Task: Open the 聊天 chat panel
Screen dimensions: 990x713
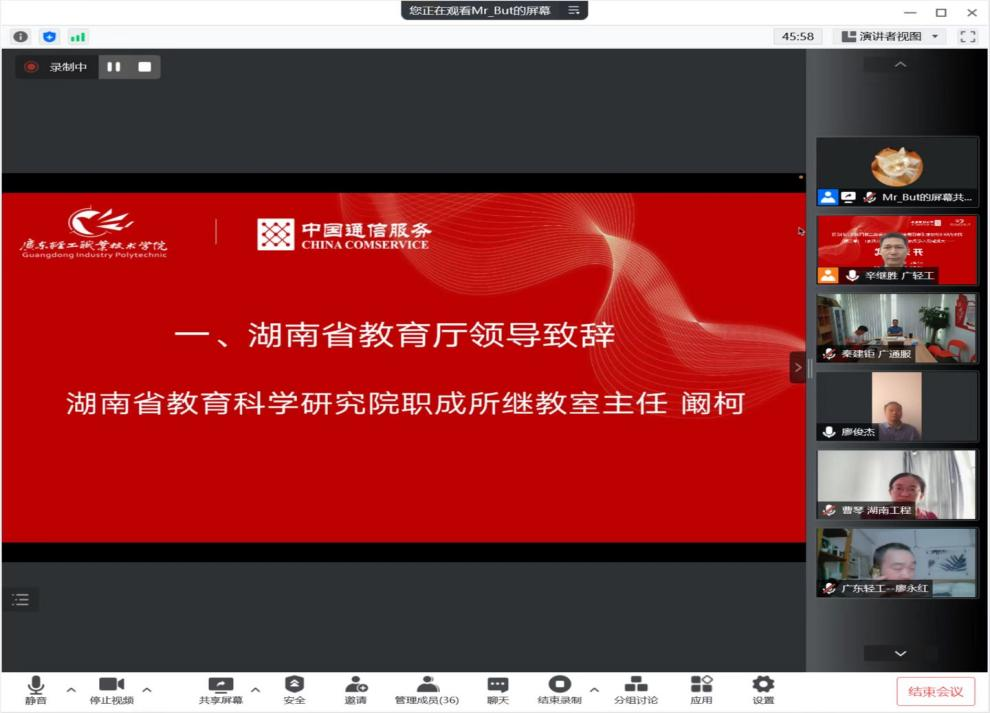Action: (497, 689)
